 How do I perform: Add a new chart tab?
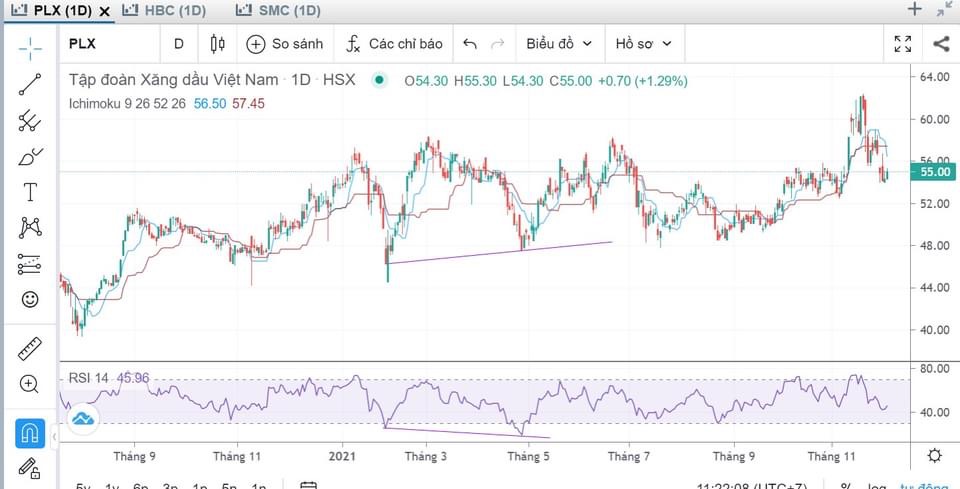tap(913, 9)
